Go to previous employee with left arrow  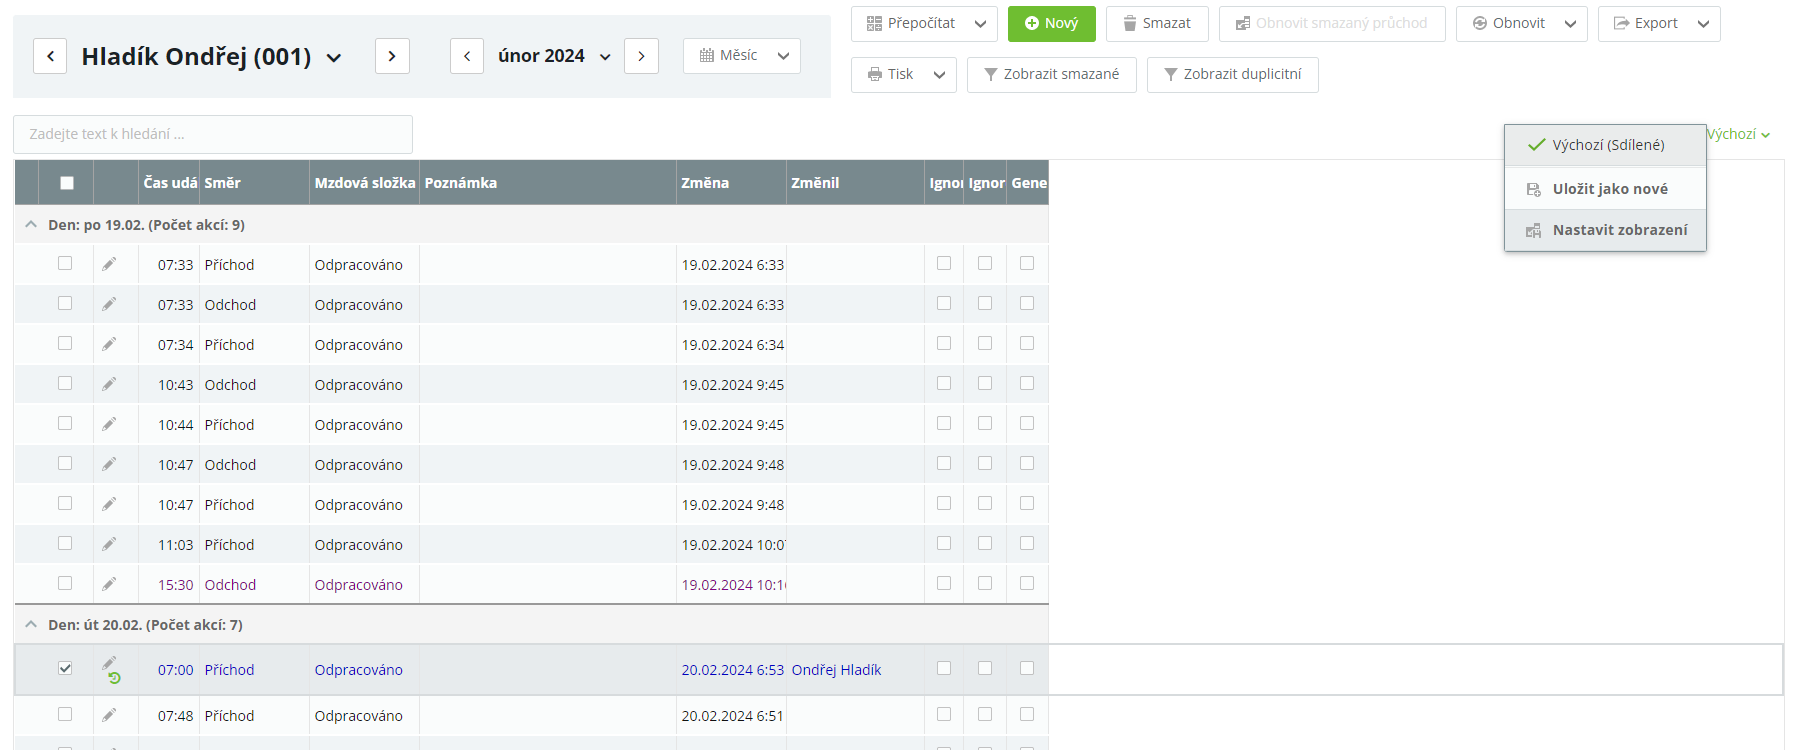pyautogui.click(x=50, y=56)
